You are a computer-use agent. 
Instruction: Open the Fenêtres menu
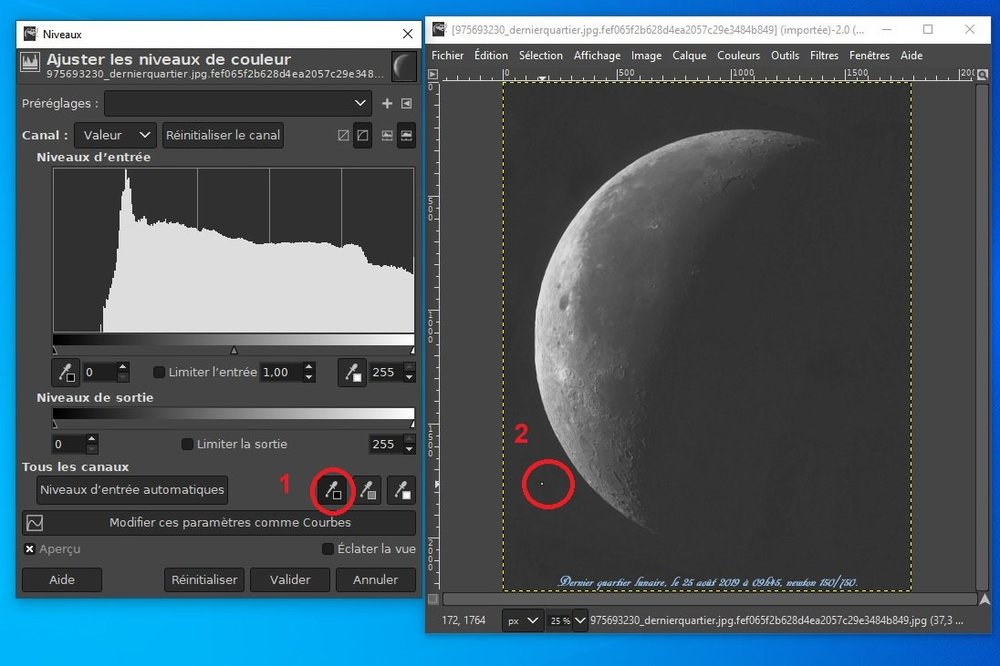pos(869,56)
